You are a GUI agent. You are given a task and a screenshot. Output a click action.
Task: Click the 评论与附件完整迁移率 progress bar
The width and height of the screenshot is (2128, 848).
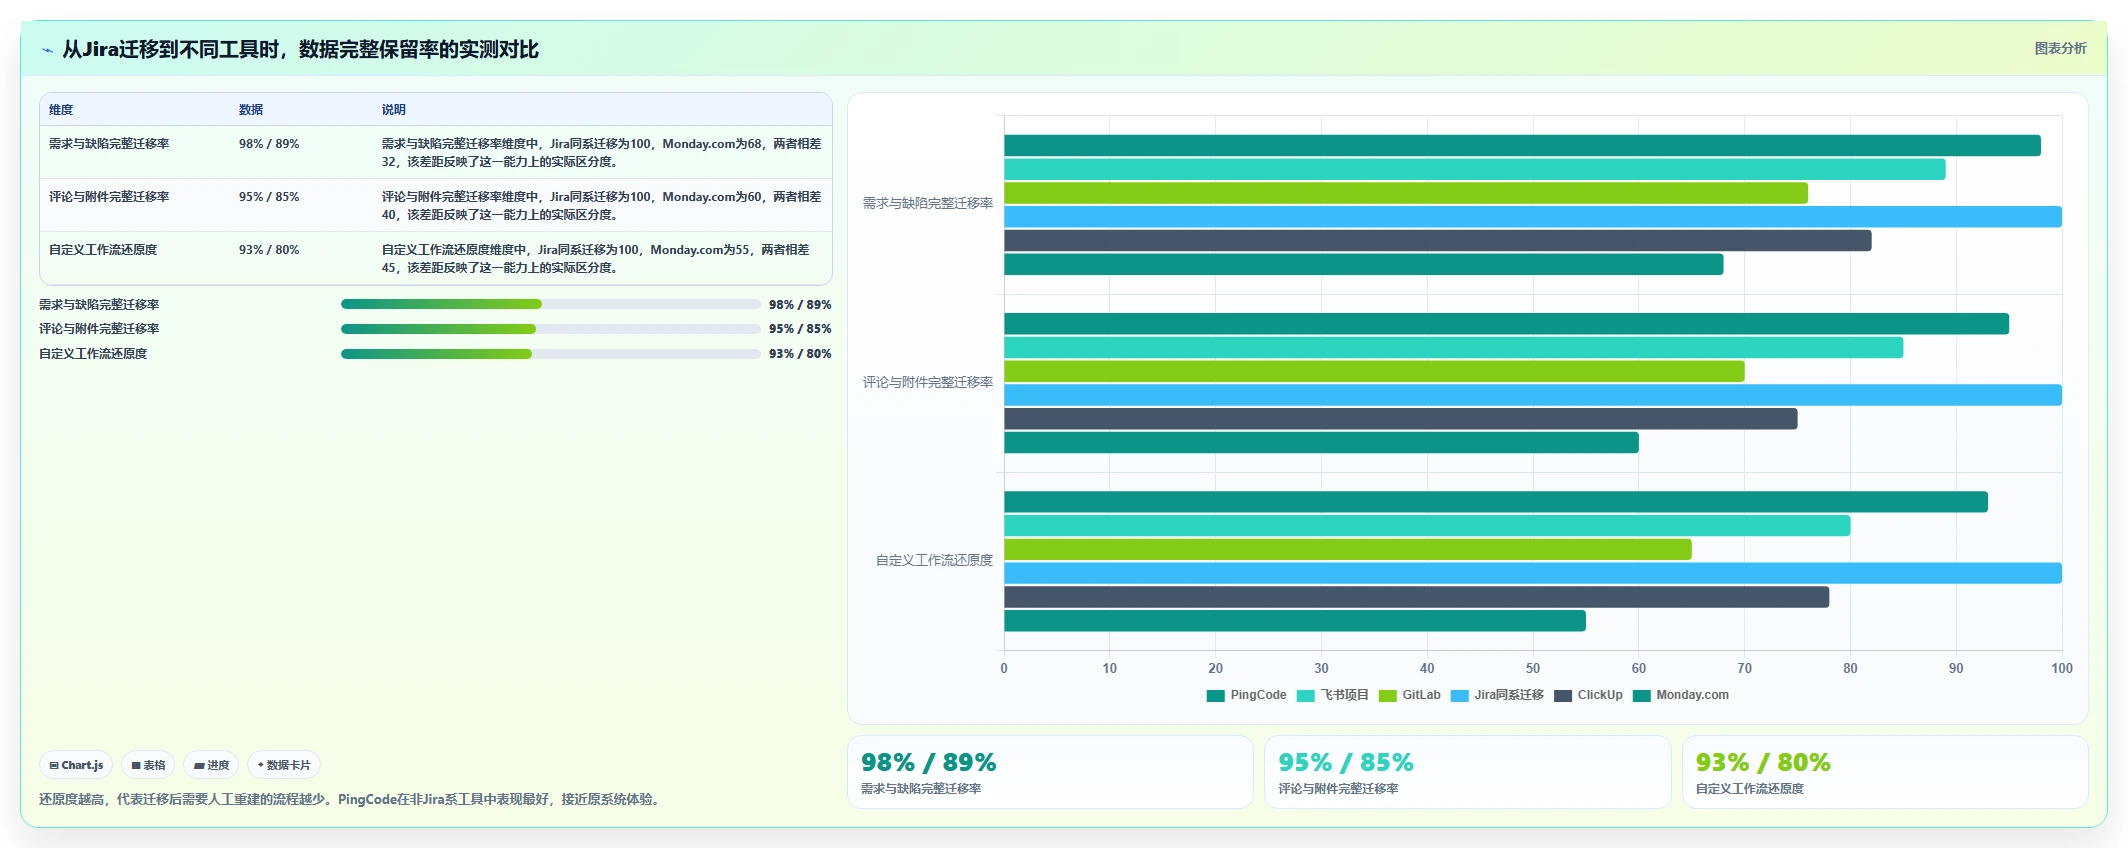551,329
